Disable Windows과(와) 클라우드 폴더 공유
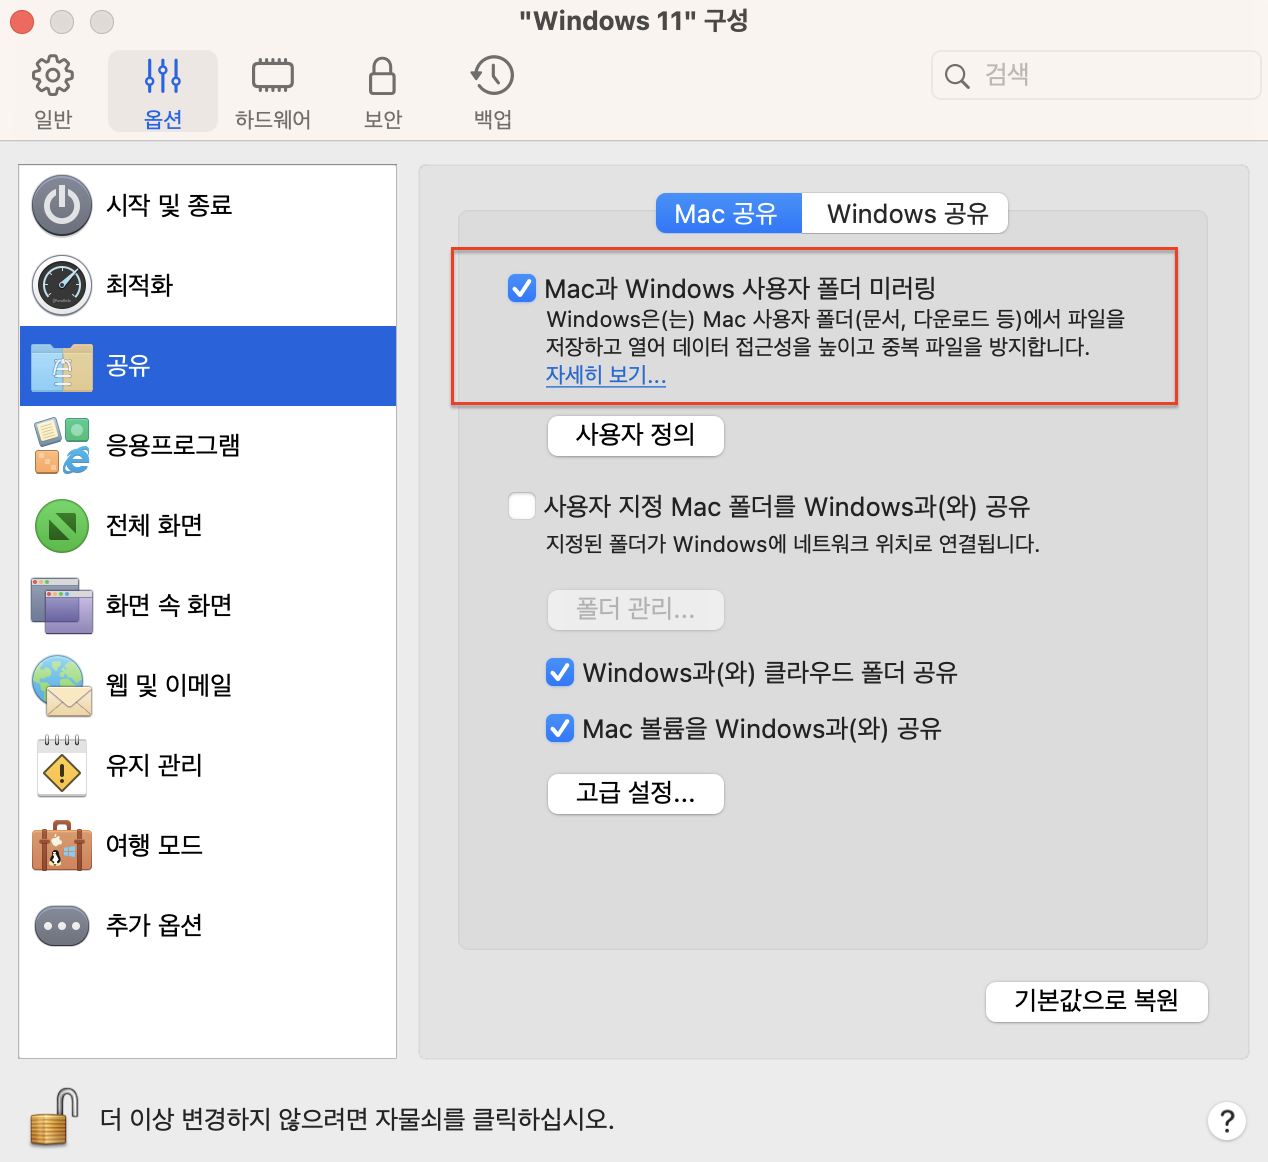Viewport: 1268px width, 1162px height. point(560,672)
